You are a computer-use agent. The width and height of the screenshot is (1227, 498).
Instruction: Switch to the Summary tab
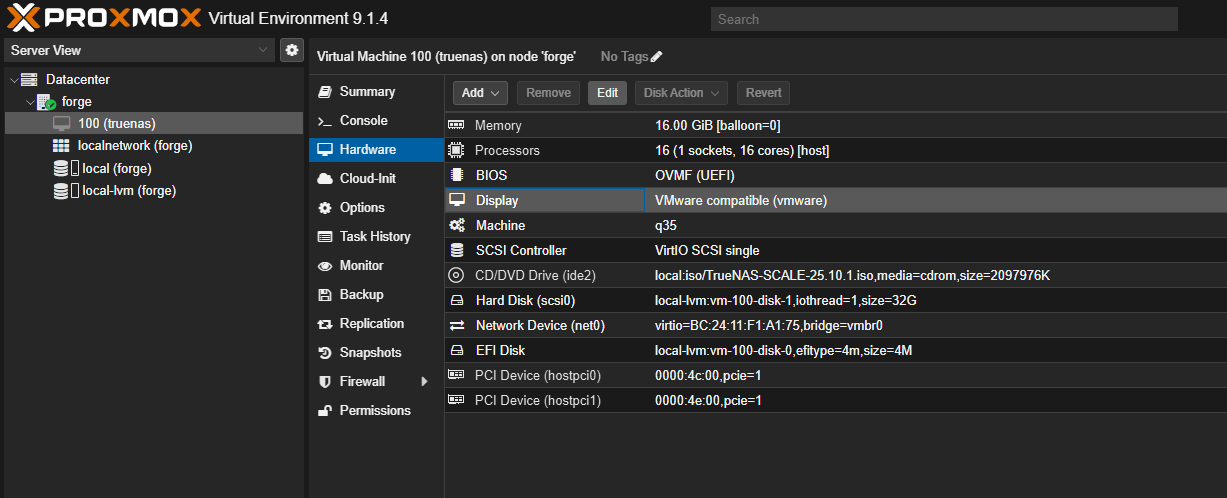click(x=366, y=92)
